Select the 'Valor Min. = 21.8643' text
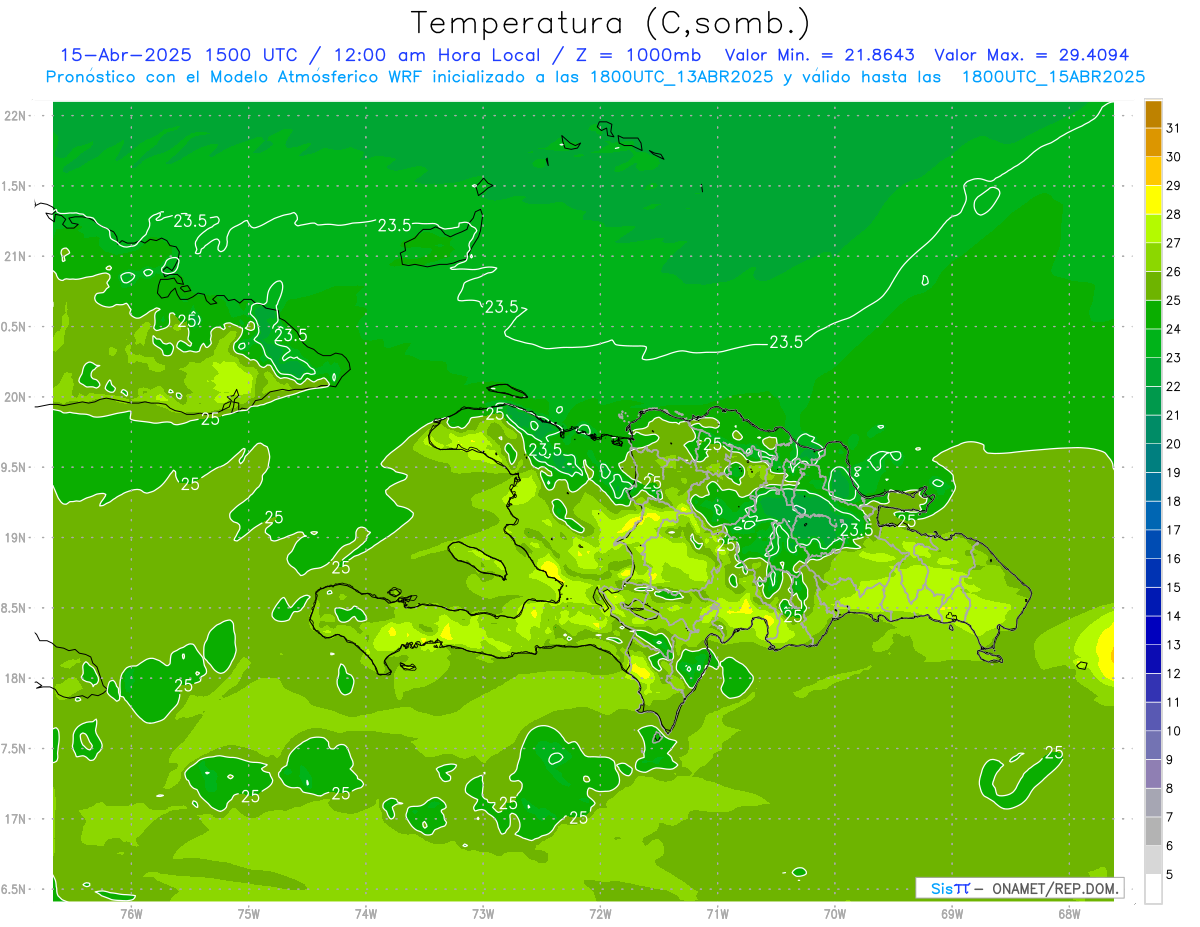 tap(820, 55)
